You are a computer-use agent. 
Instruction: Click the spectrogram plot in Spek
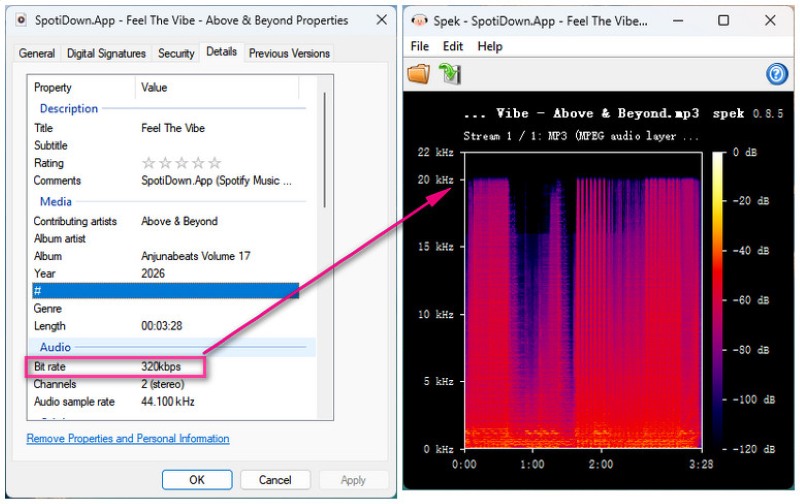583,300
